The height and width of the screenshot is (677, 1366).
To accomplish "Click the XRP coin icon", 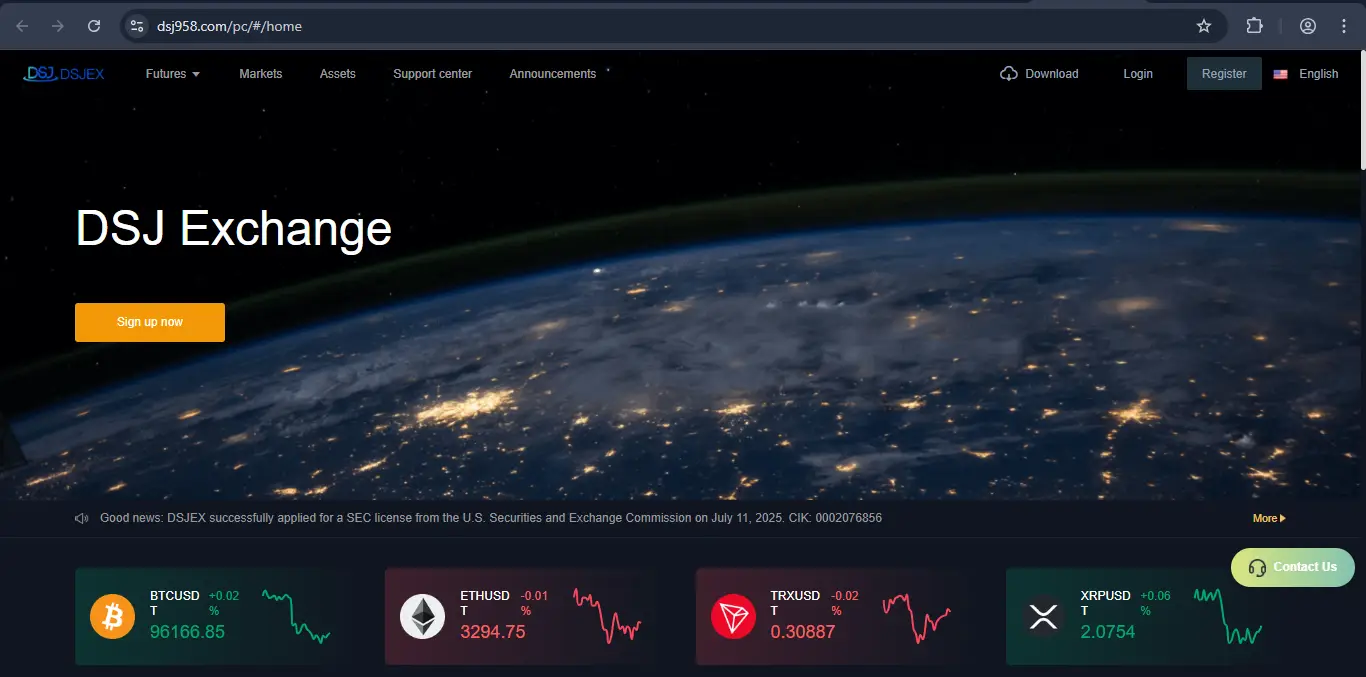I will pyautogui.click(x=1043, y=616).
